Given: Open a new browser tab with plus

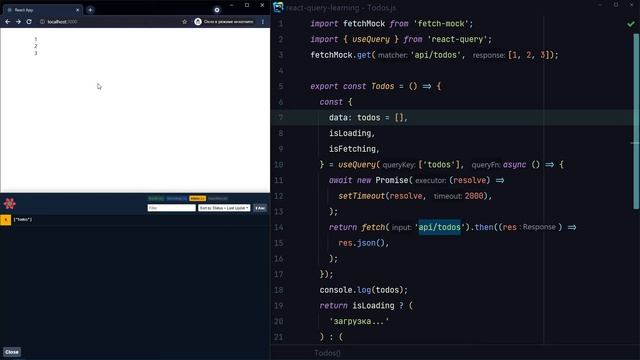Looking at the screenshot, I should click(x=90, y=10).
